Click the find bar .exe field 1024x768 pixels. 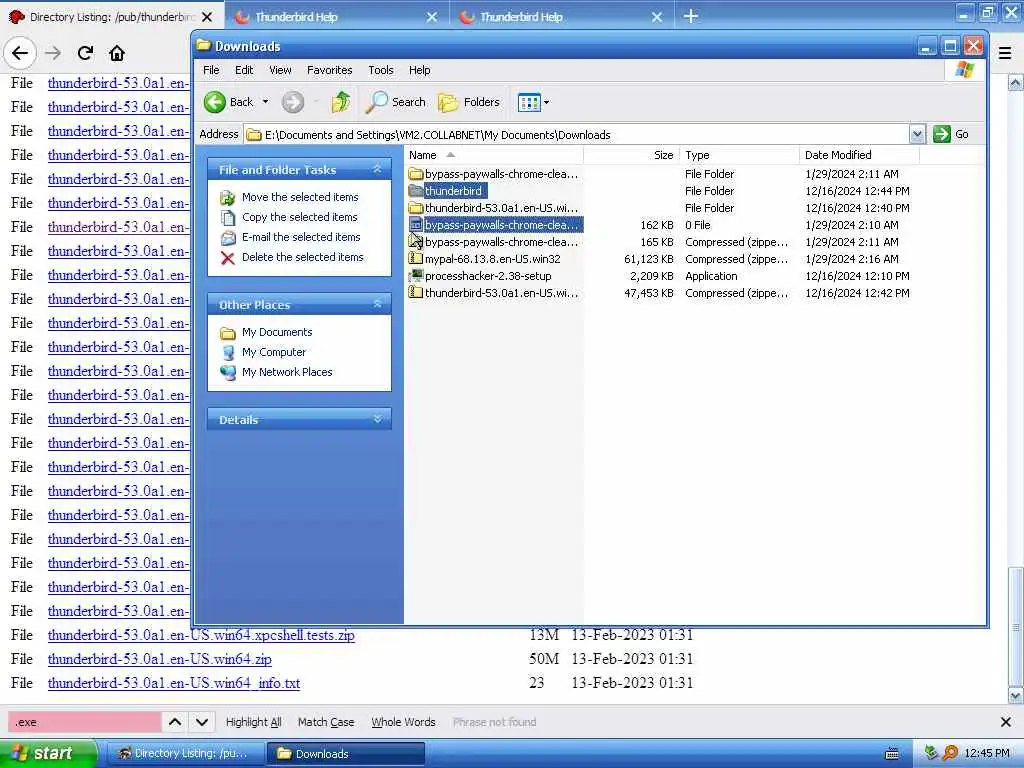pos(84,722)
